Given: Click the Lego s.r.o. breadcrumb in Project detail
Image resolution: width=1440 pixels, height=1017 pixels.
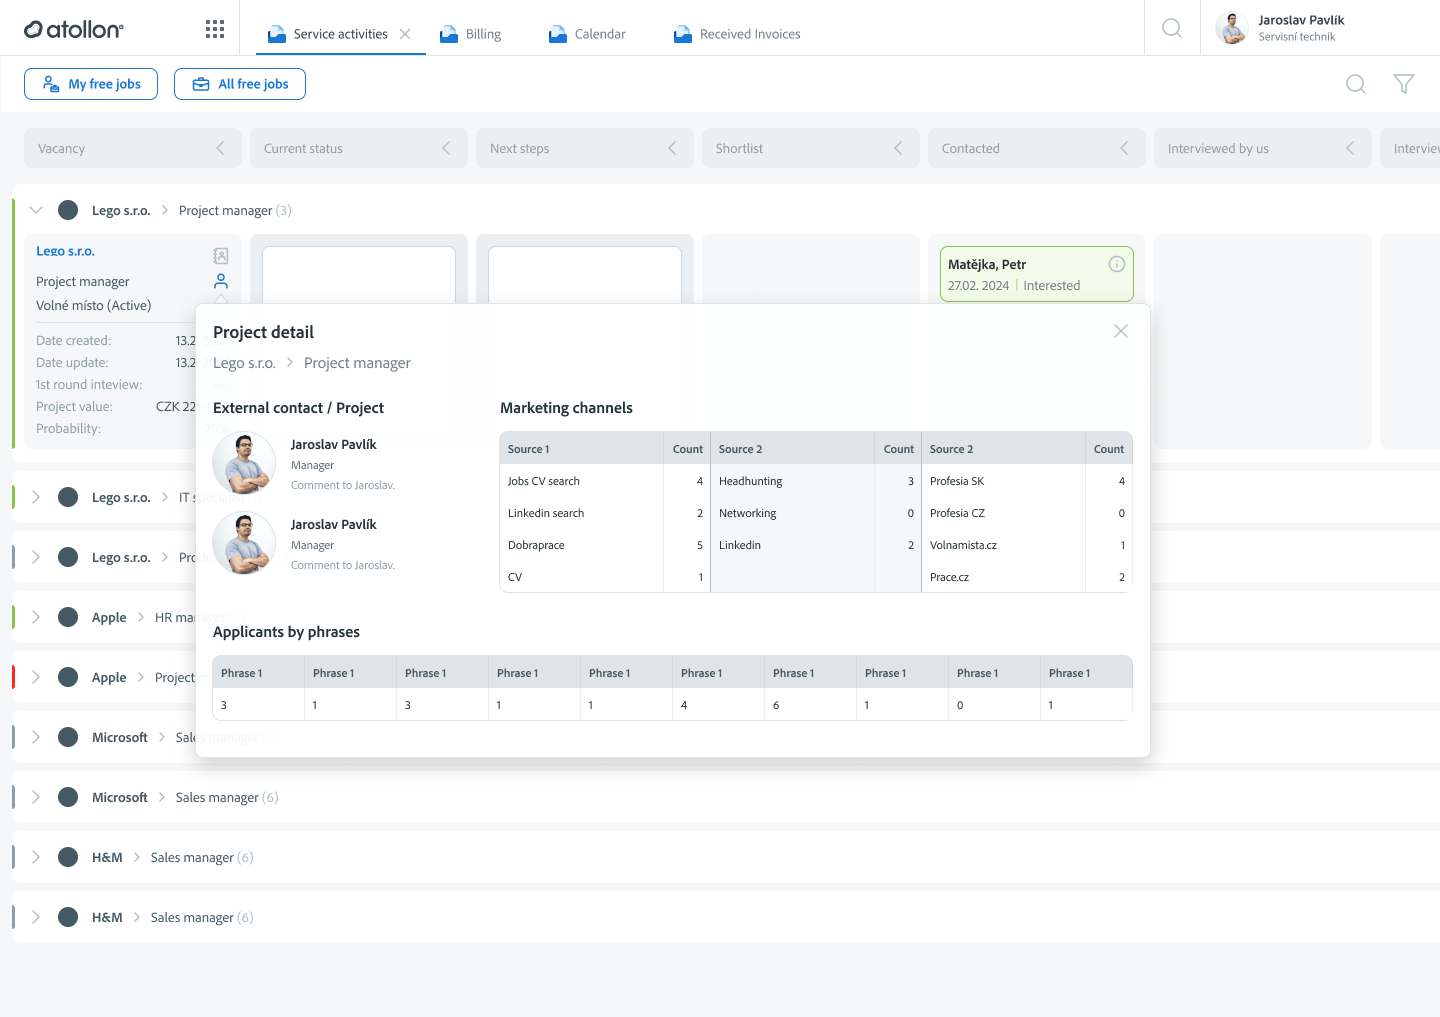Looking at the screenshot, I should pyautogui.click(x=244, y=362).
